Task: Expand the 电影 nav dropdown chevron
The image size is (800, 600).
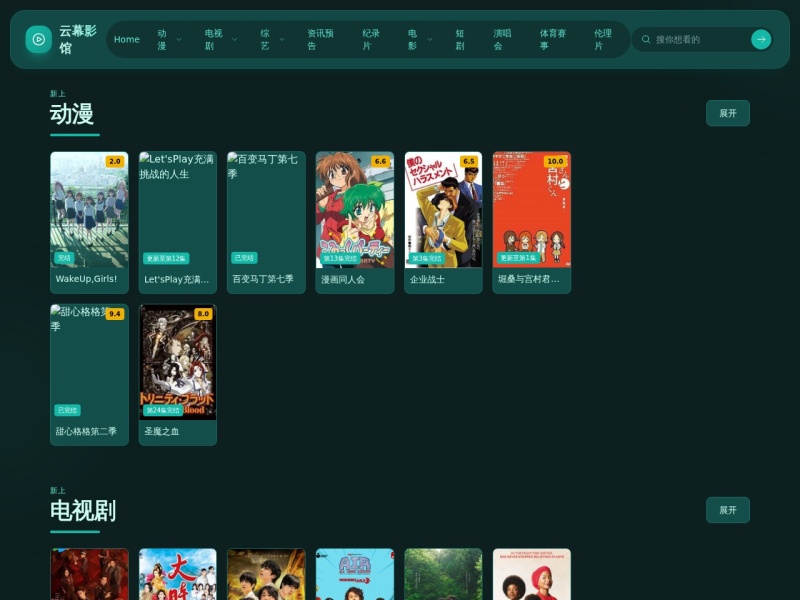Action: click(x=430, y=39)
